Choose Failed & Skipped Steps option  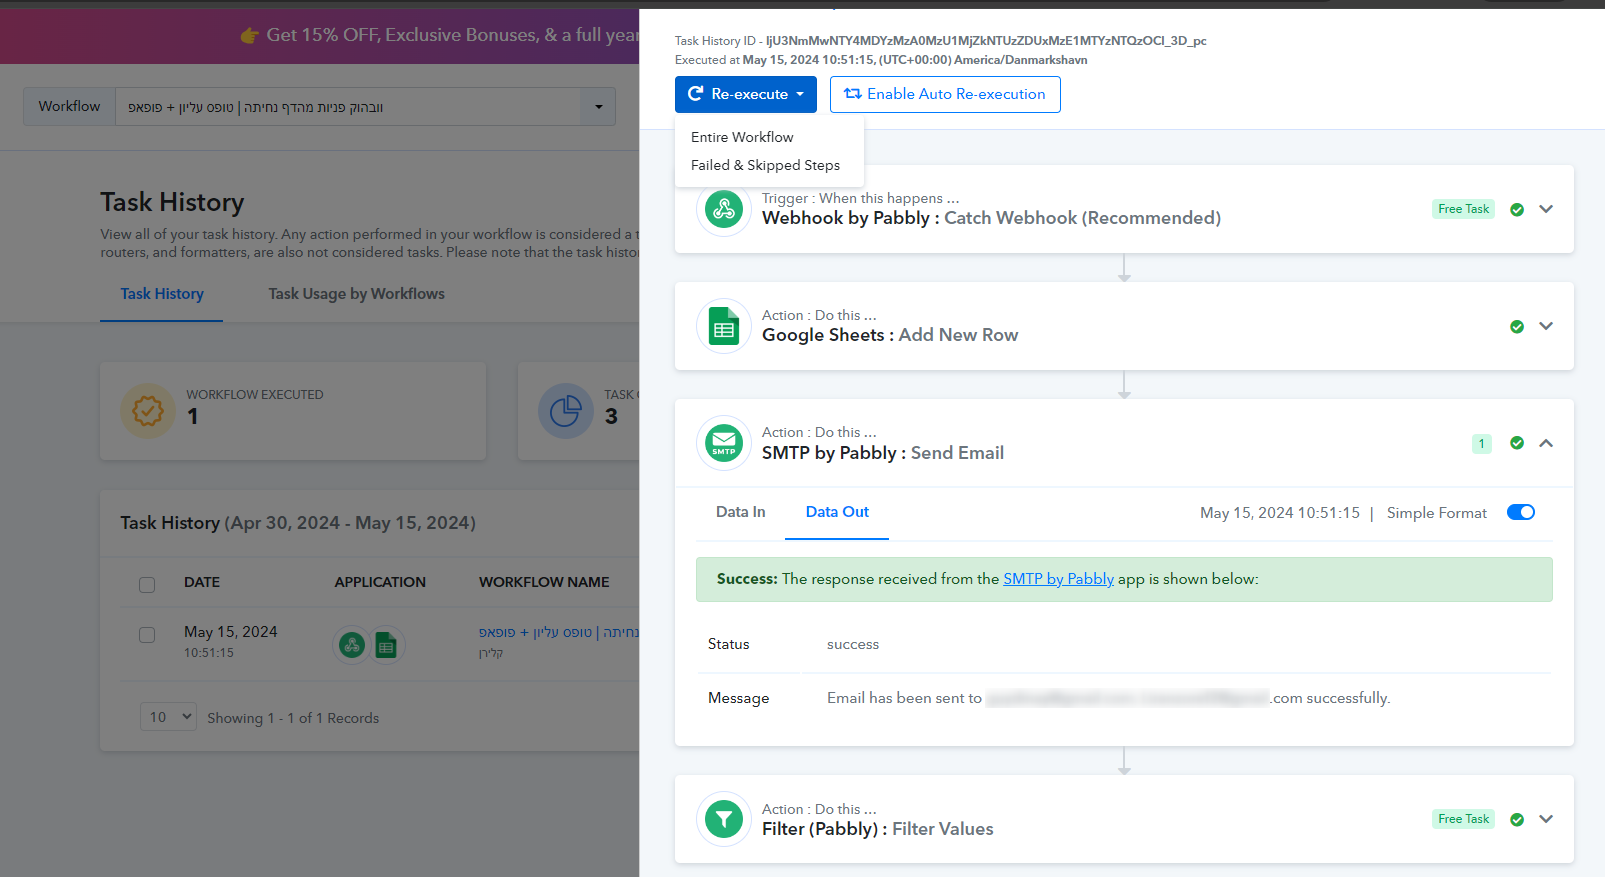pos(765,165)
